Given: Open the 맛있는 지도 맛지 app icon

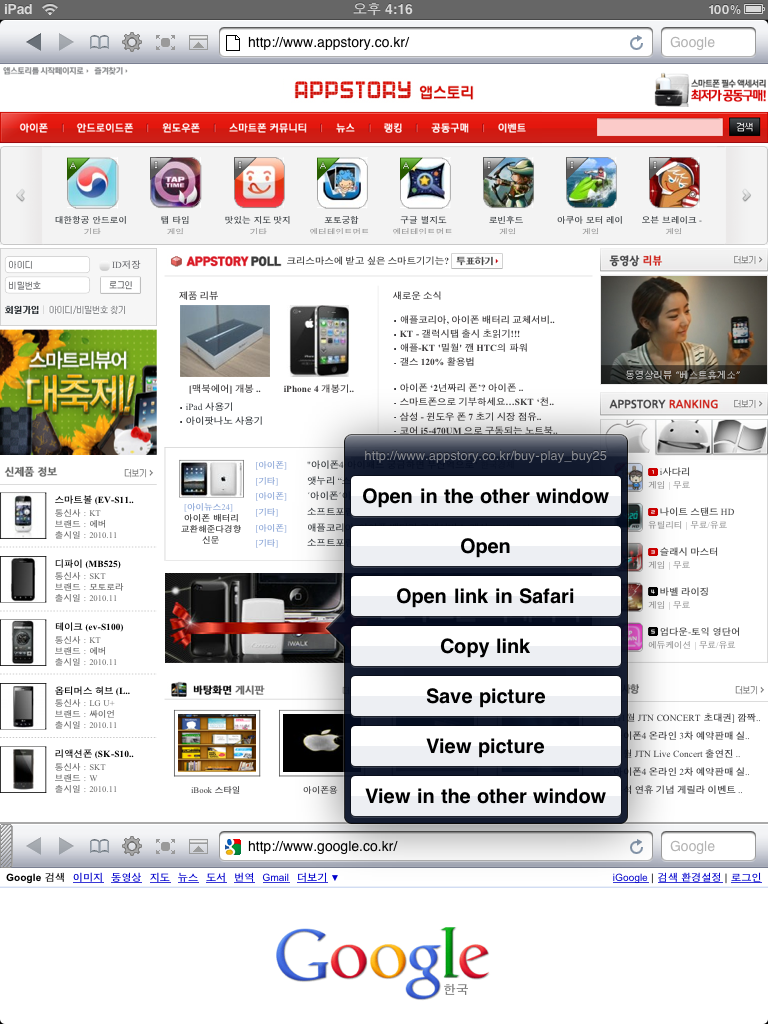Looking at the screenshot, I should [x=259, y=183].
